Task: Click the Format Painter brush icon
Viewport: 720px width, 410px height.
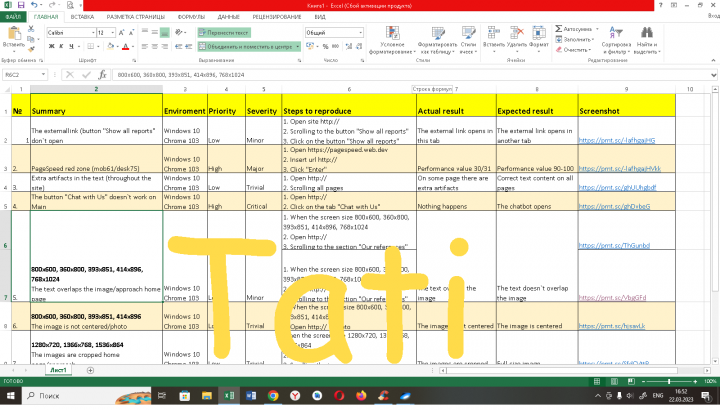Action: point(31,49)
